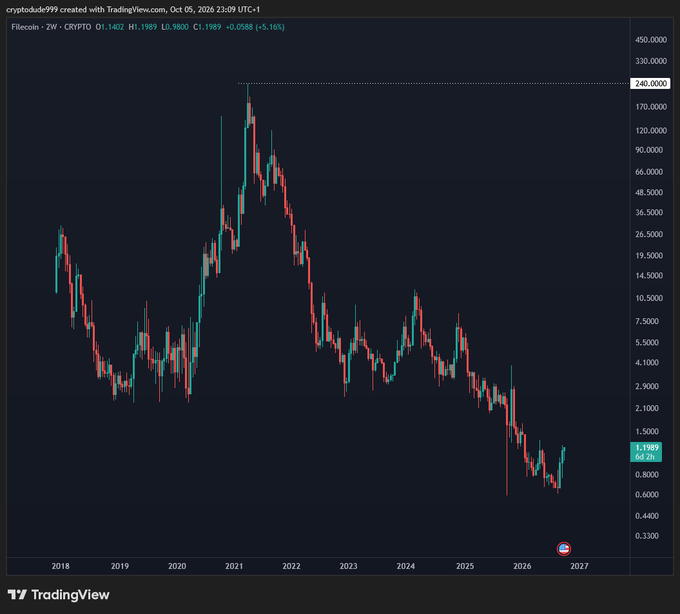Click the 2021 label on time axis
Viewport: 680px width, 614px height.
click(234, 566)
